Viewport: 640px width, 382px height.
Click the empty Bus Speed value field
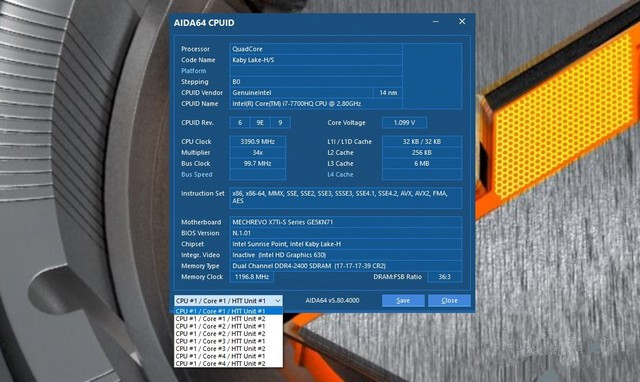258,174
